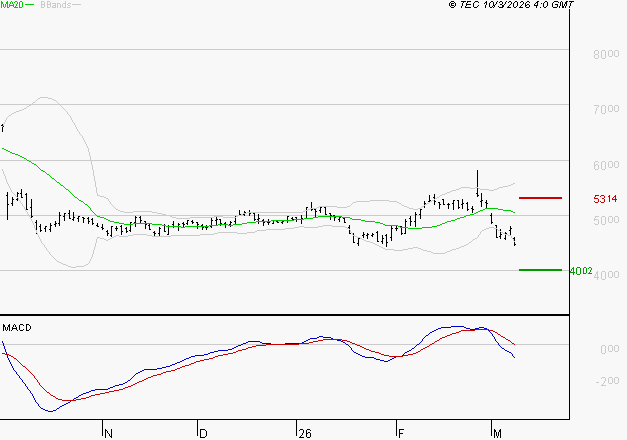Click the 4000 price axis label
Screen dimensions: 627x440
[x=607, y=275]
